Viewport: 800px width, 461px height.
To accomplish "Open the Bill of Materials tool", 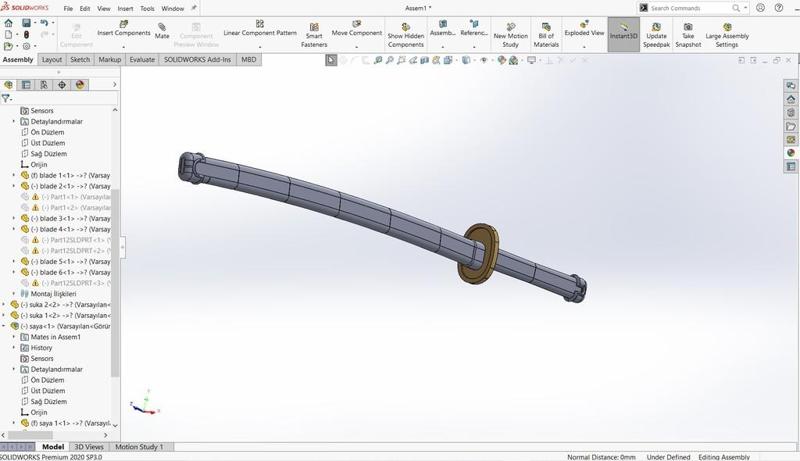I will (546, 35).
